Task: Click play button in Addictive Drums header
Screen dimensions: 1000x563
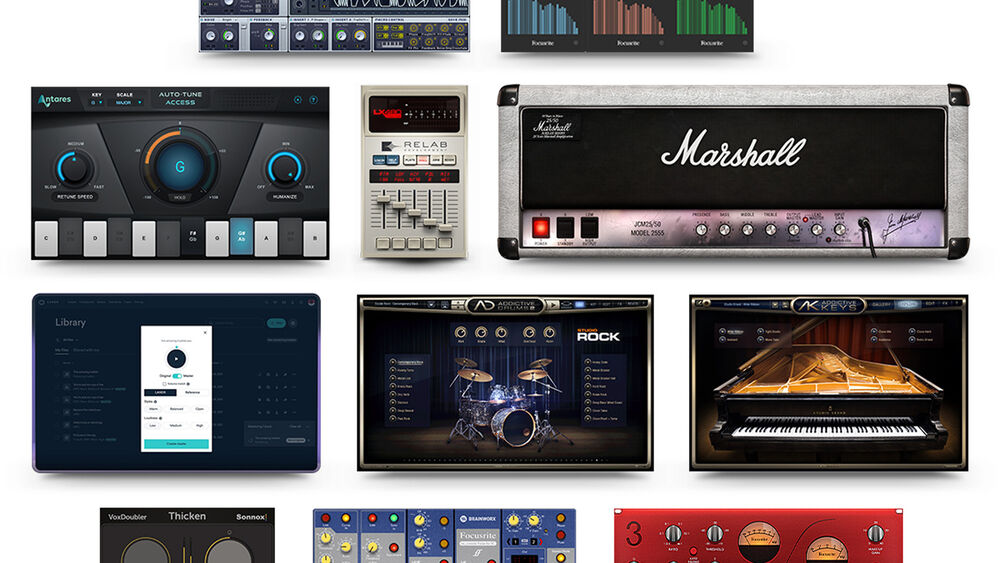Action: tap(552, 305)
